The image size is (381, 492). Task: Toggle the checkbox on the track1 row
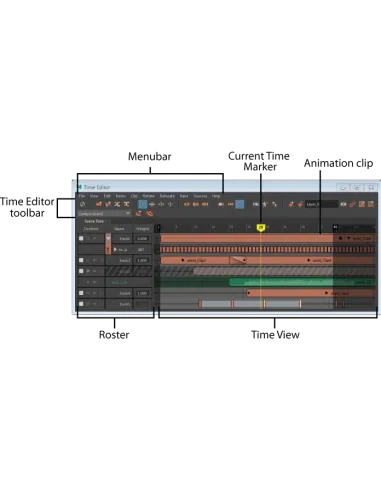[x=81, y=238]
